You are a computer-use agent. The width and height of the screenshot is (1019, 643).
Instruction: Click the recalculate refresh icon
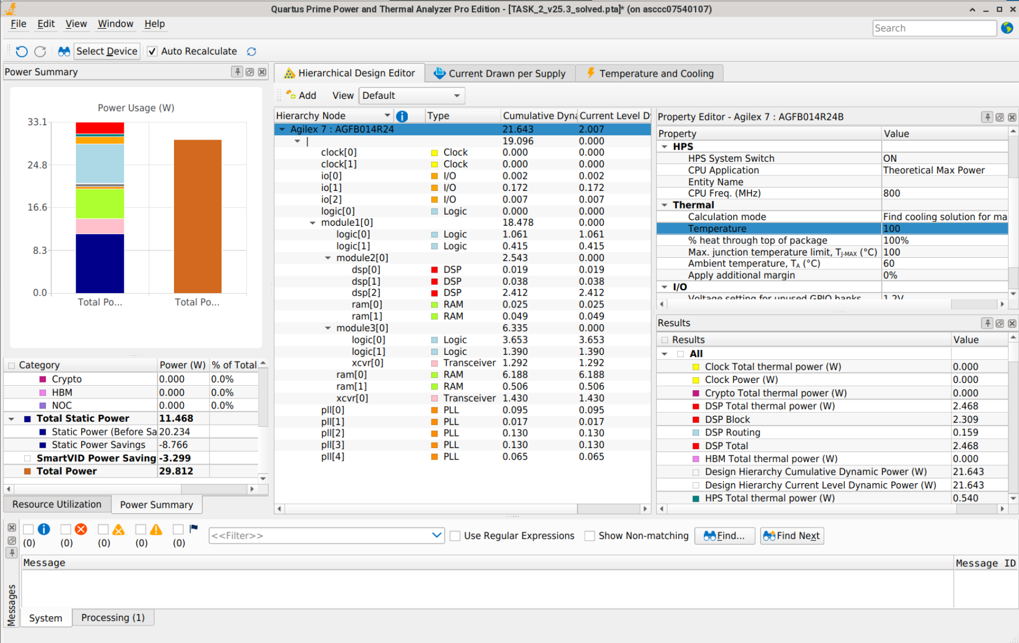point(252,51)
